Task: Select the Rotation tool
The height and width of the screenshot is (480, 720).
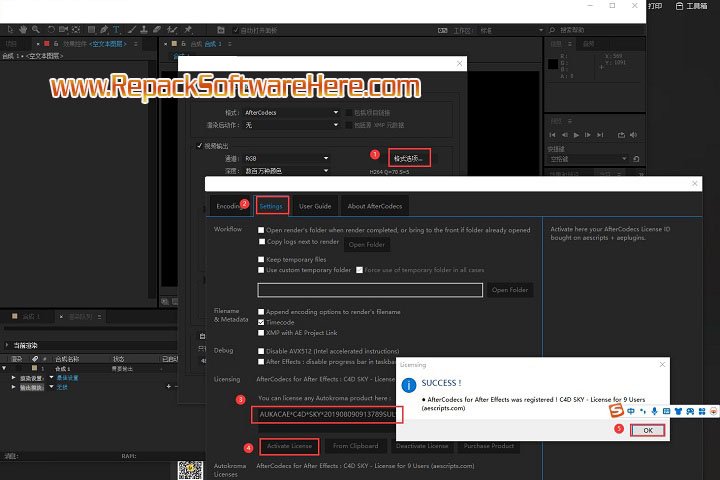Action: 51,30
